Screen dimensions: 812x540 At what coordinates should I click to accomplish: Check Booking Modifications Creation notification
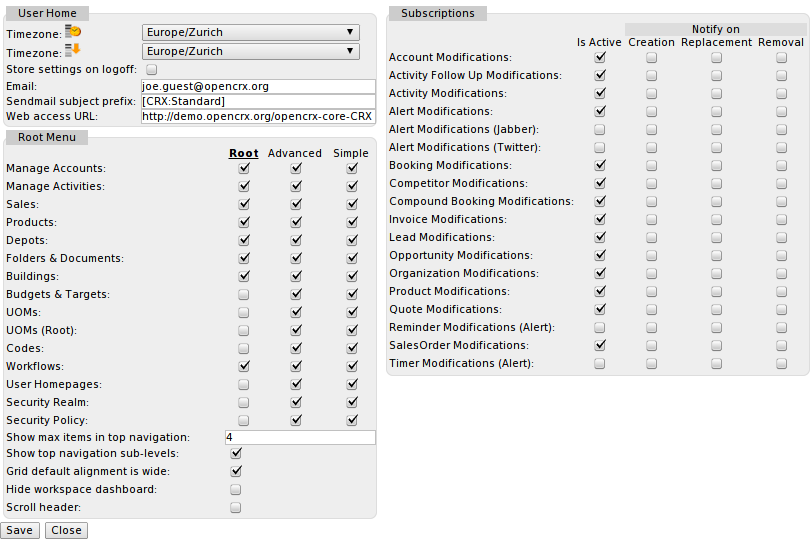pos(651,166)
